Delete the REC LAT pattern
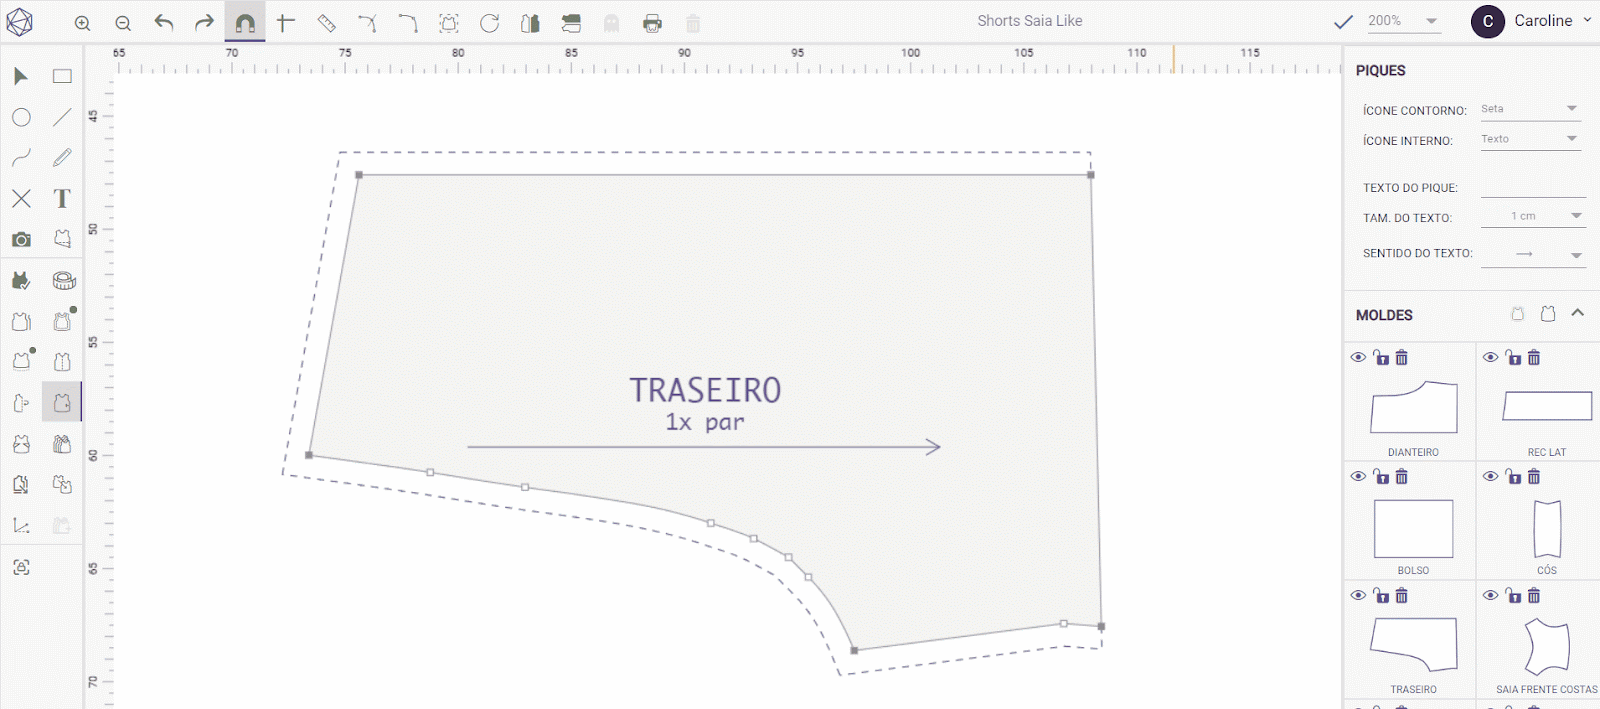 click(1534, 357)
